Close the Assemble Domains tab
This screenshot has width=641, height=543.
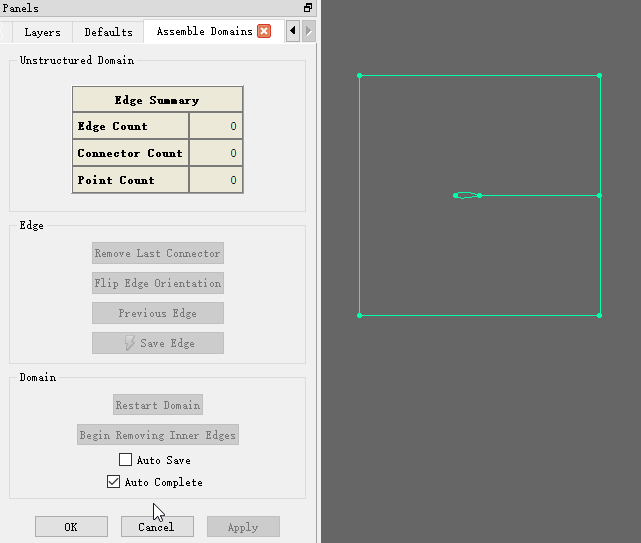click(x=264, y=31)
